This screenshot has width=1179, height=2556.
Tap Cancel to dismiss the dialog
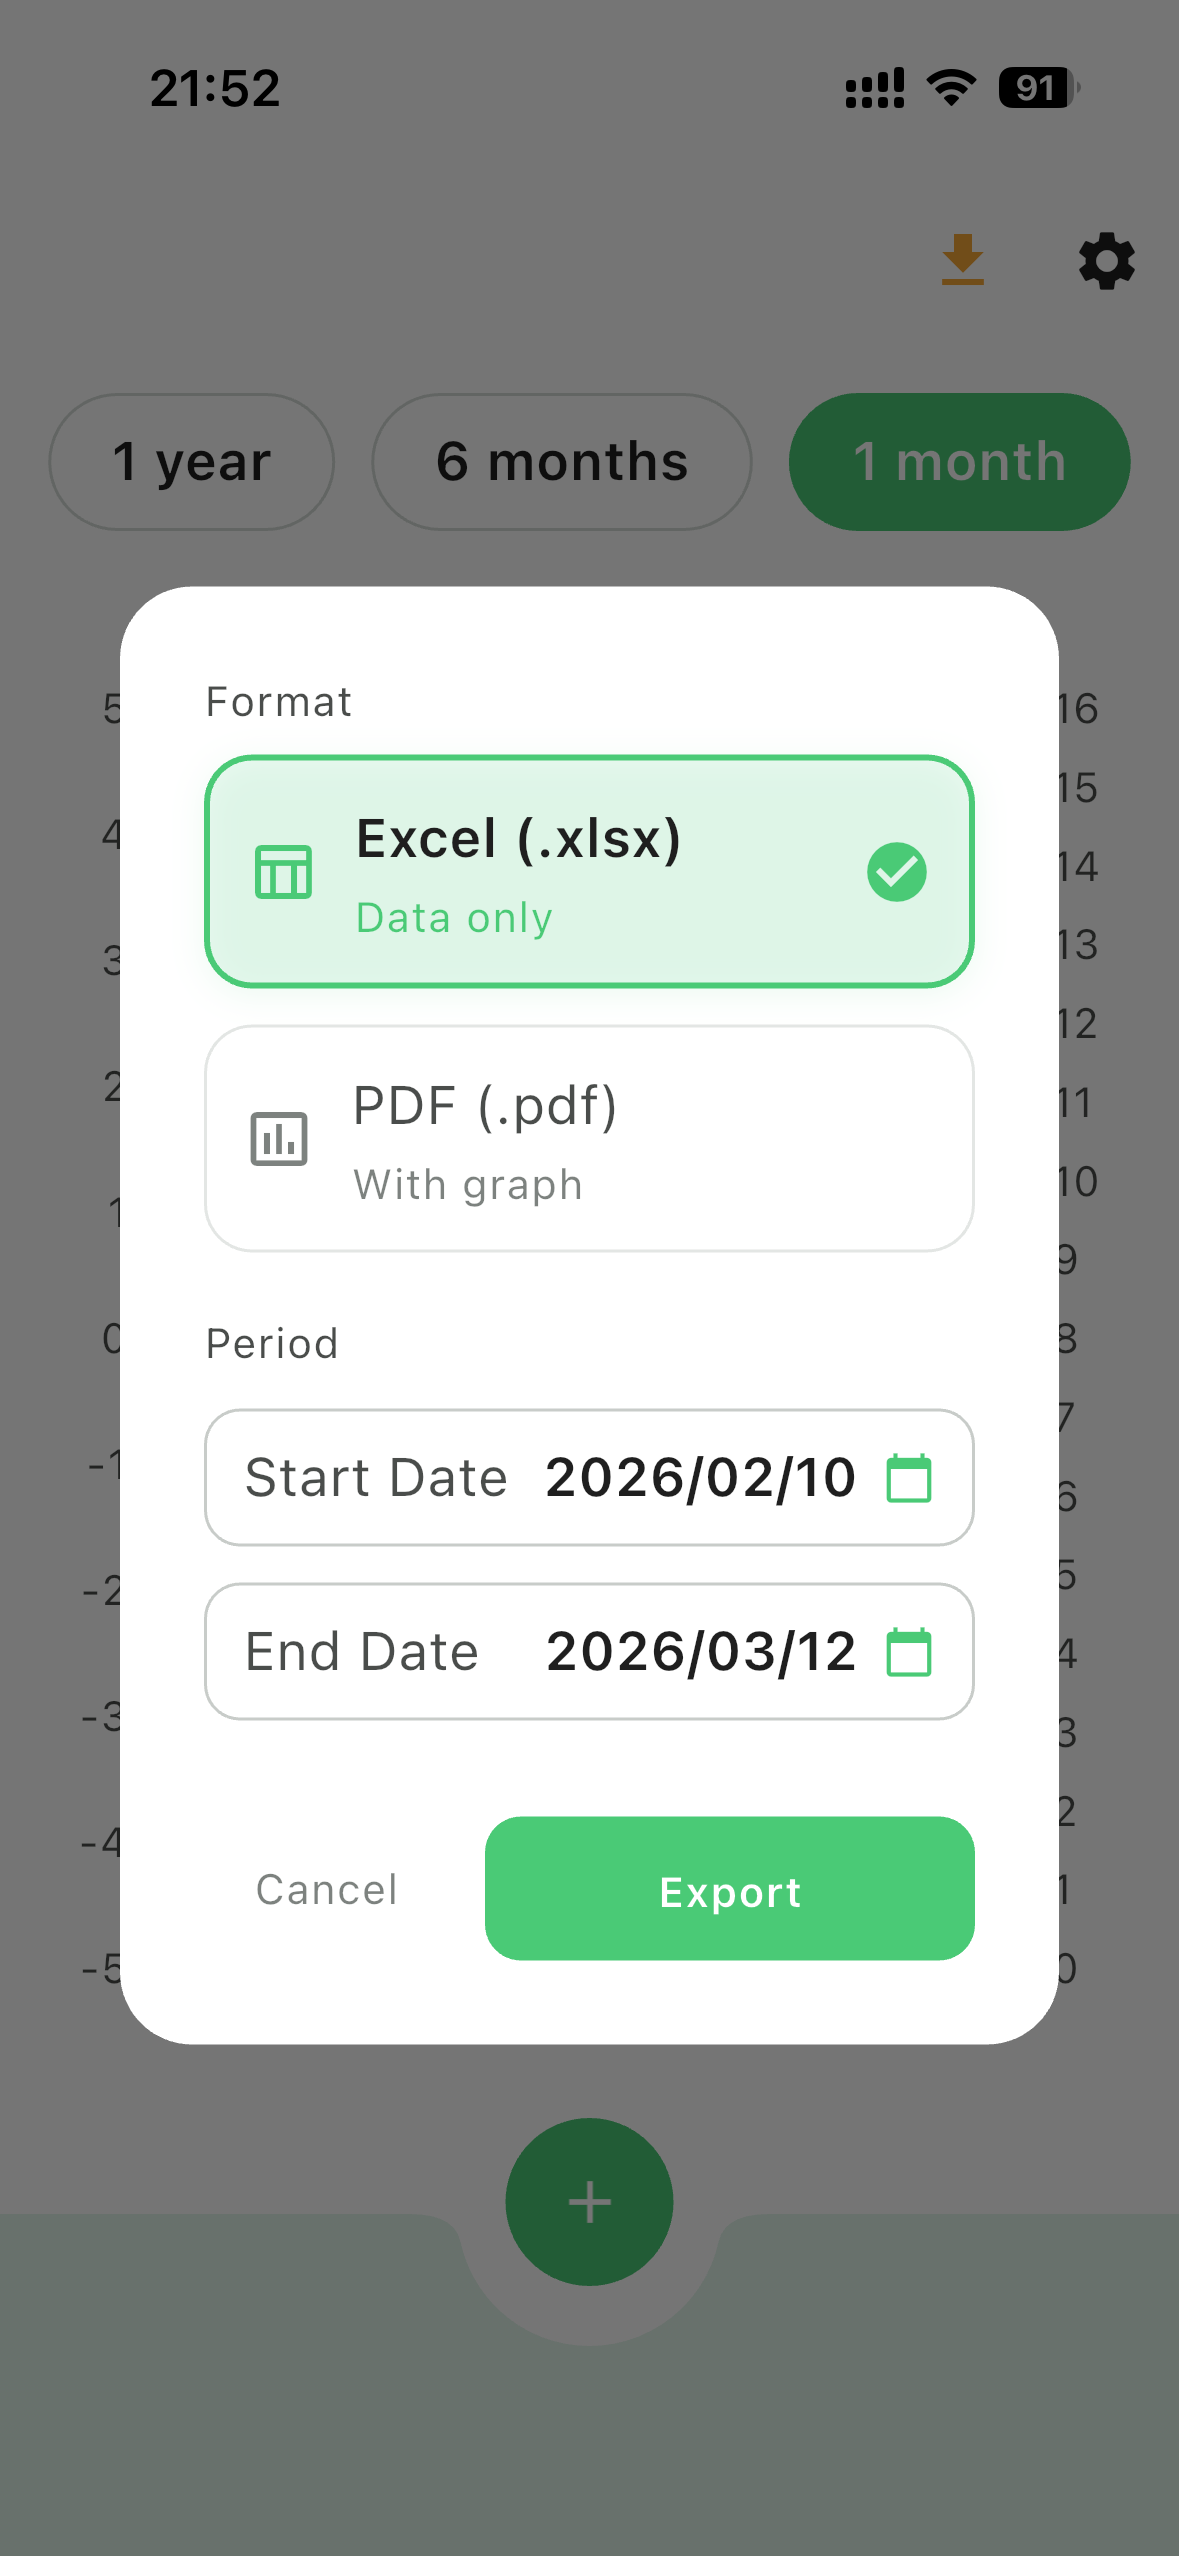point(326,1889)
